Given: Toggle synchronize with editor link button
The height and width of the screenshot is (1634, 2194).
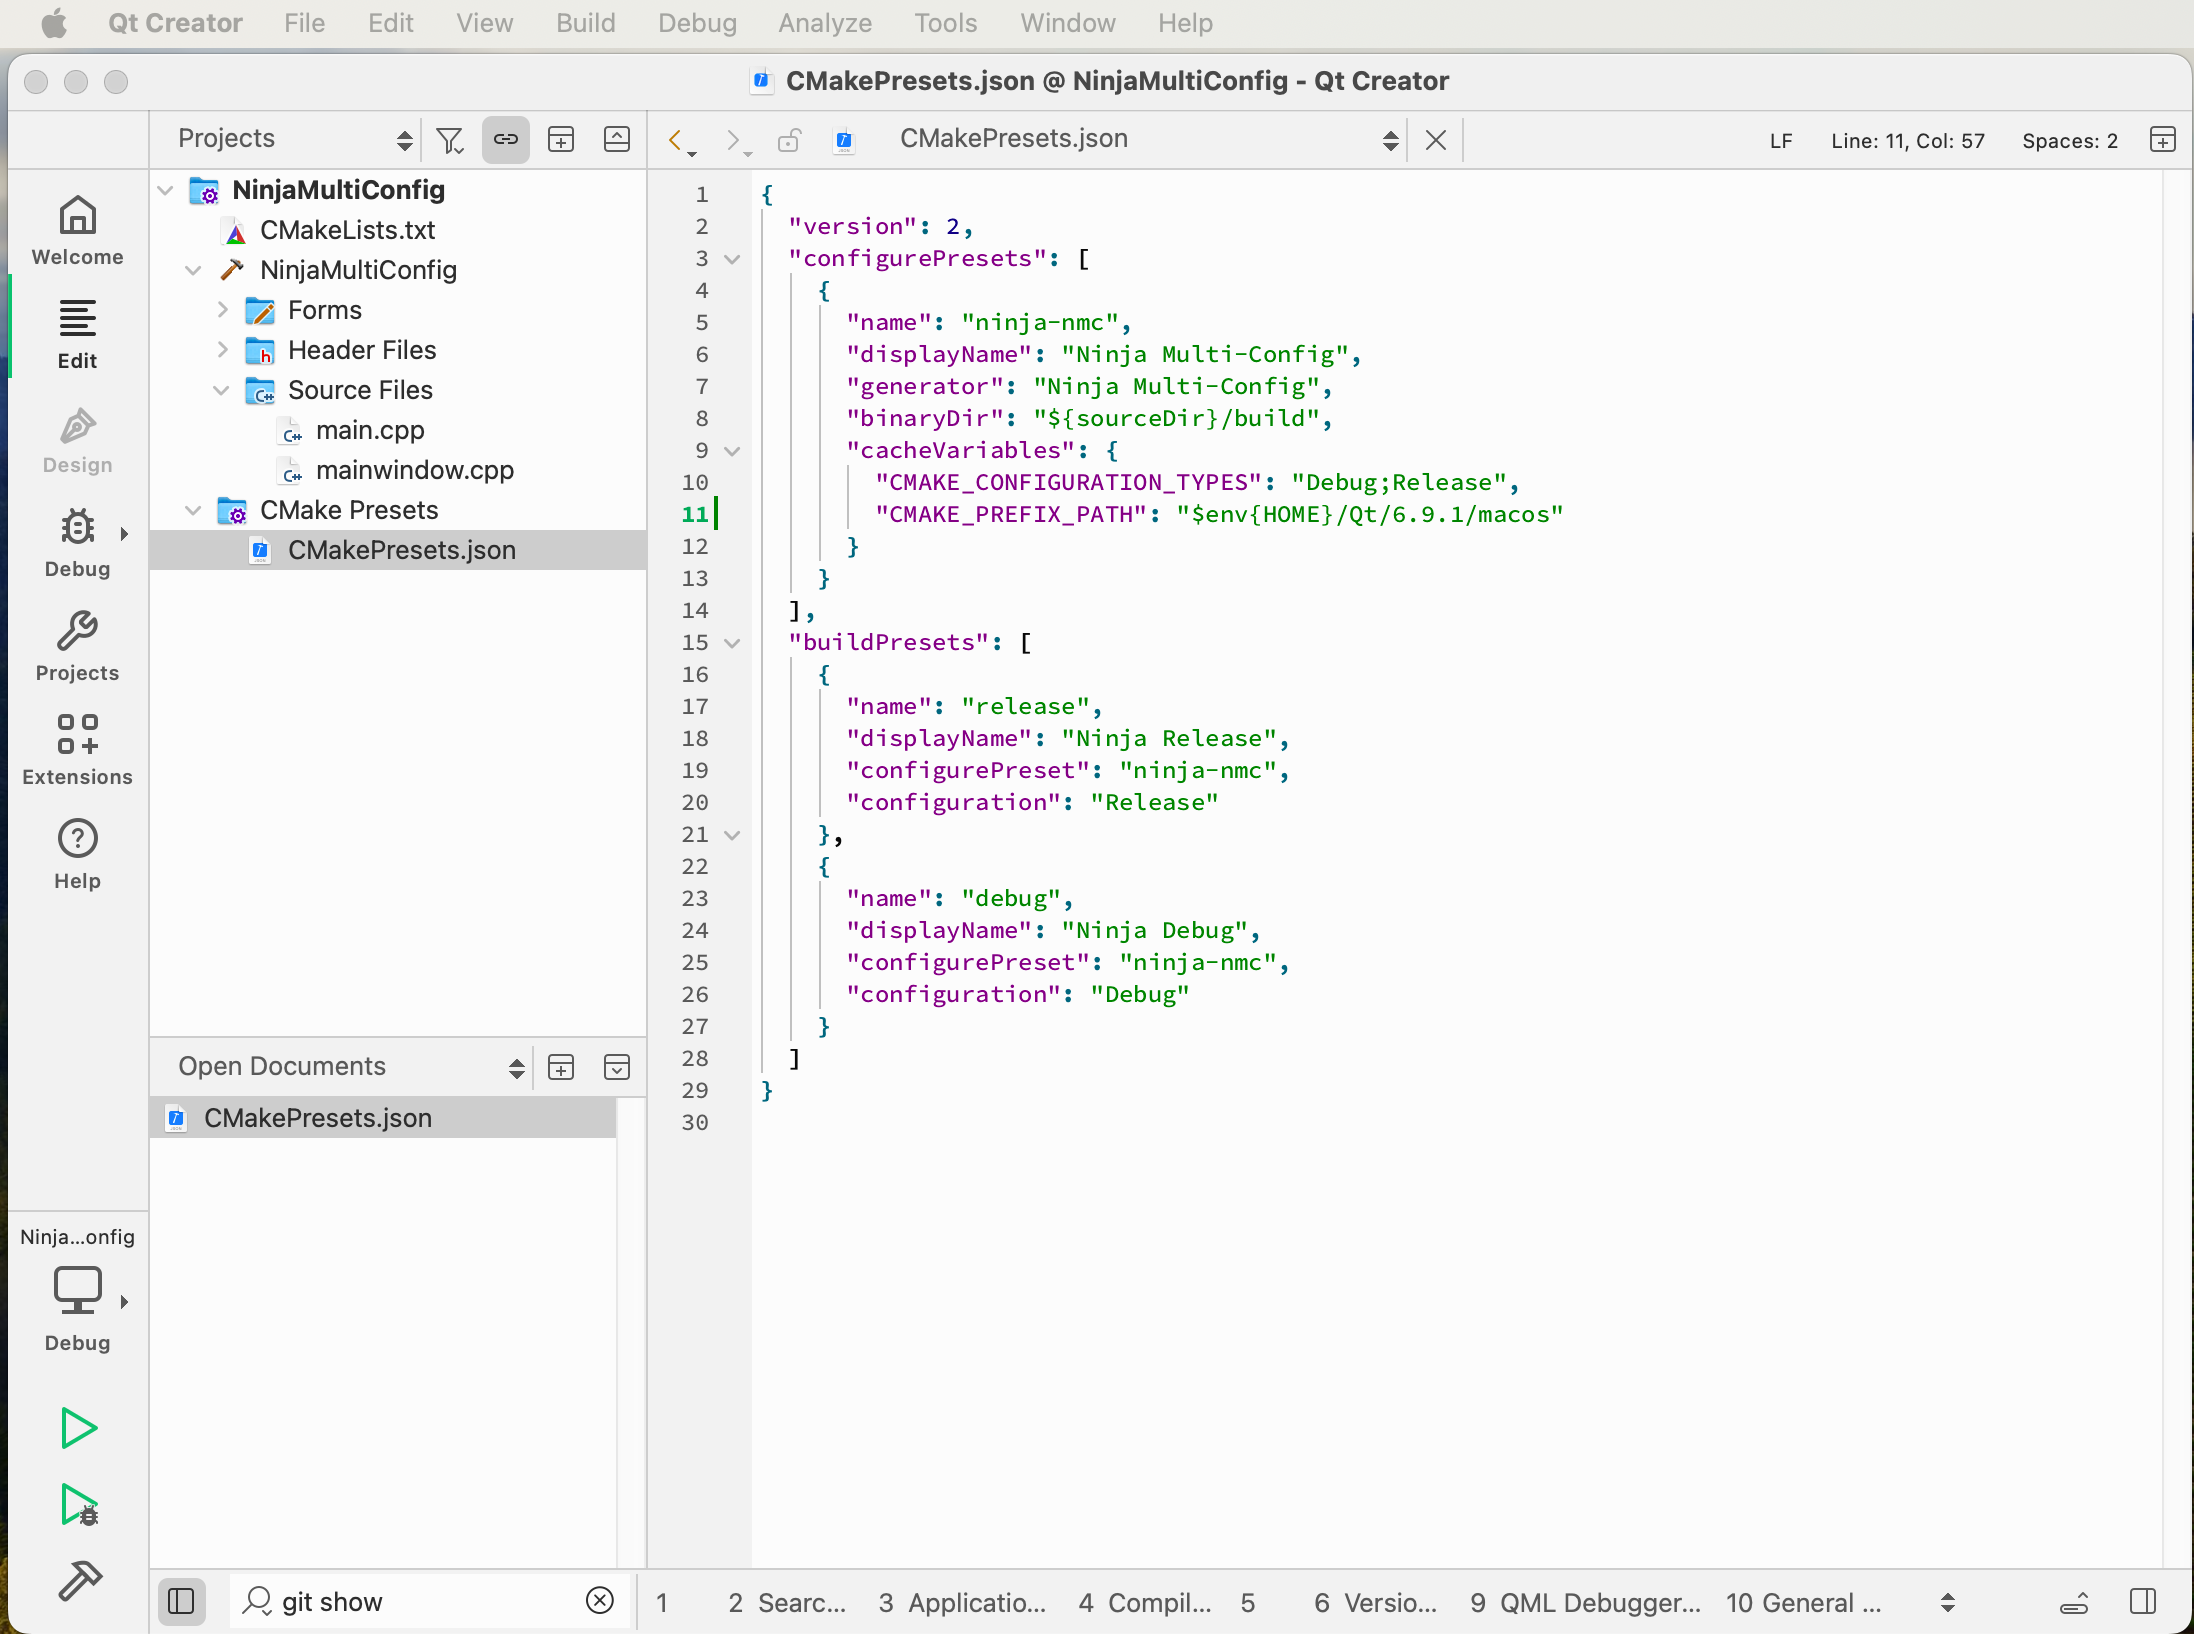Looking at the screenshot, I should 505,140.
